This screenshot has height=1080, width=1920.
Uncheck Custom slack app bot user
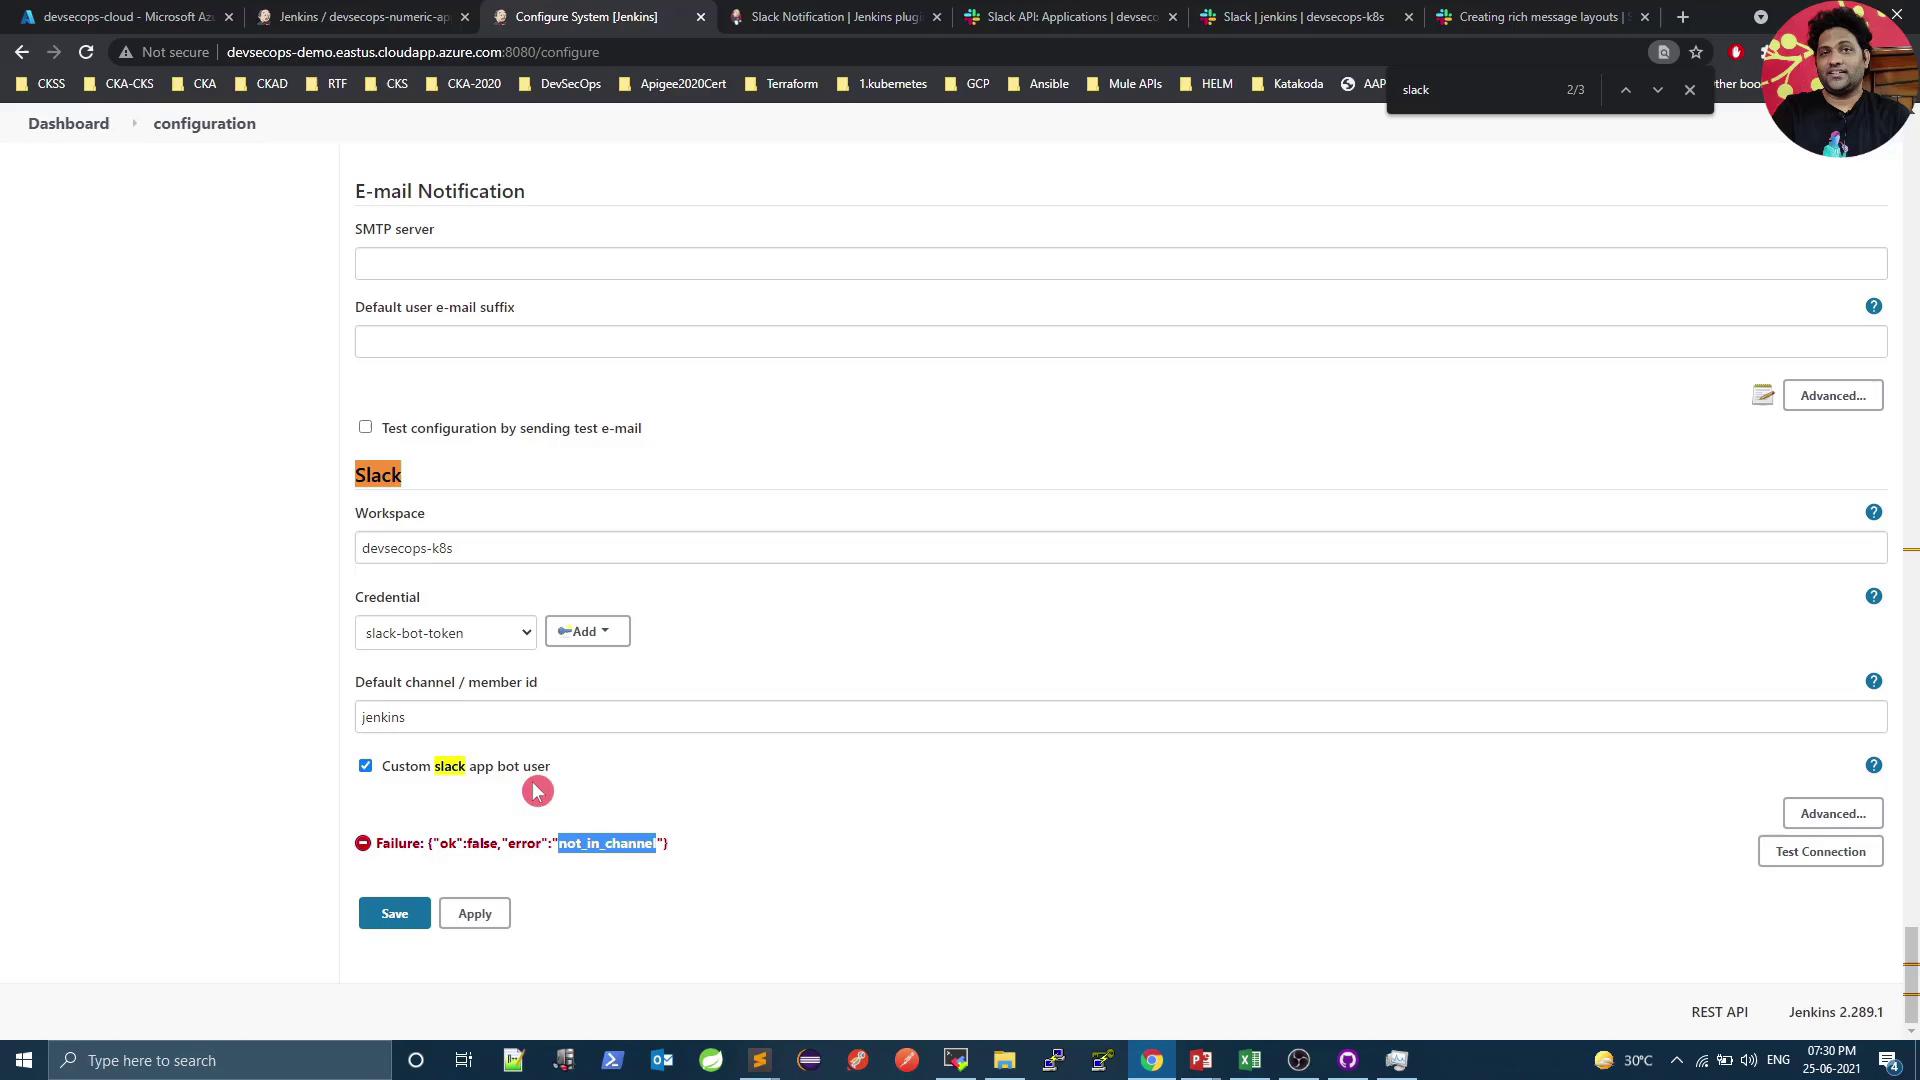coord(365,765)
